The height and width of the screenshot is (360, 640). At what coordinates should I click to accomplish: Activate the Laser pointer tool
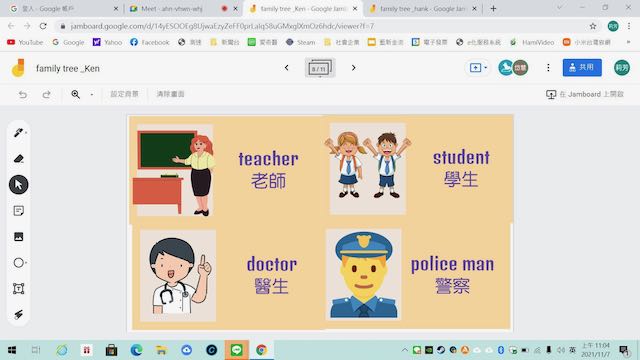pyautogui.click(x=18, y=314)
